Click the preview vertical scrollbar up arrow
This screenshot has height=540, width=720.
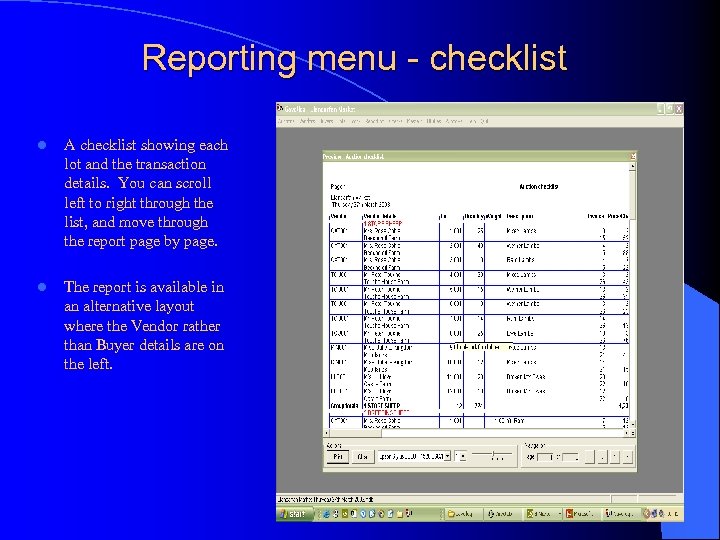pos(633,166)
